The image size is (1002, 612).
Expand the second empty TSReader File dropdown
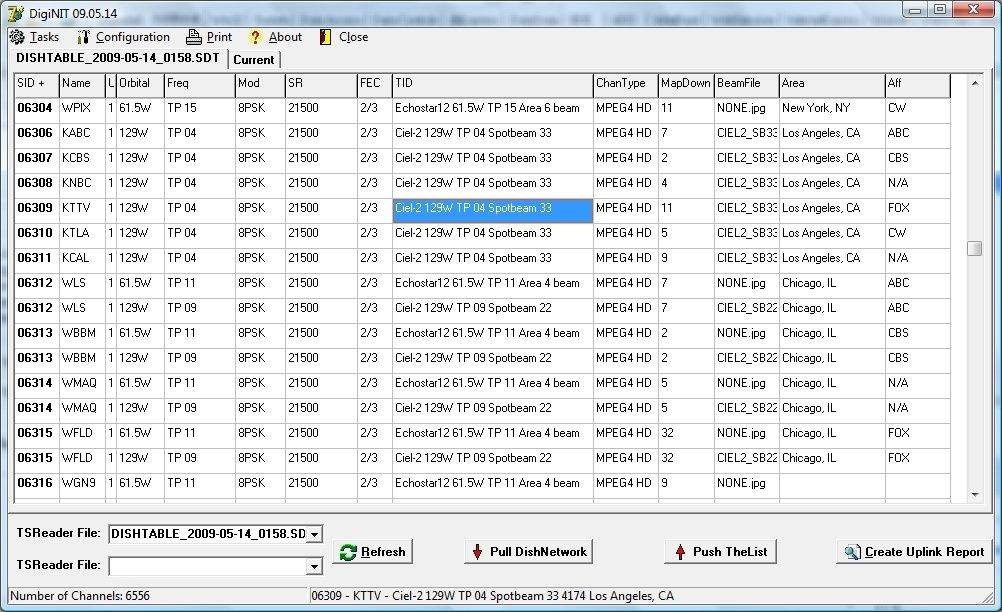point(314,566)
